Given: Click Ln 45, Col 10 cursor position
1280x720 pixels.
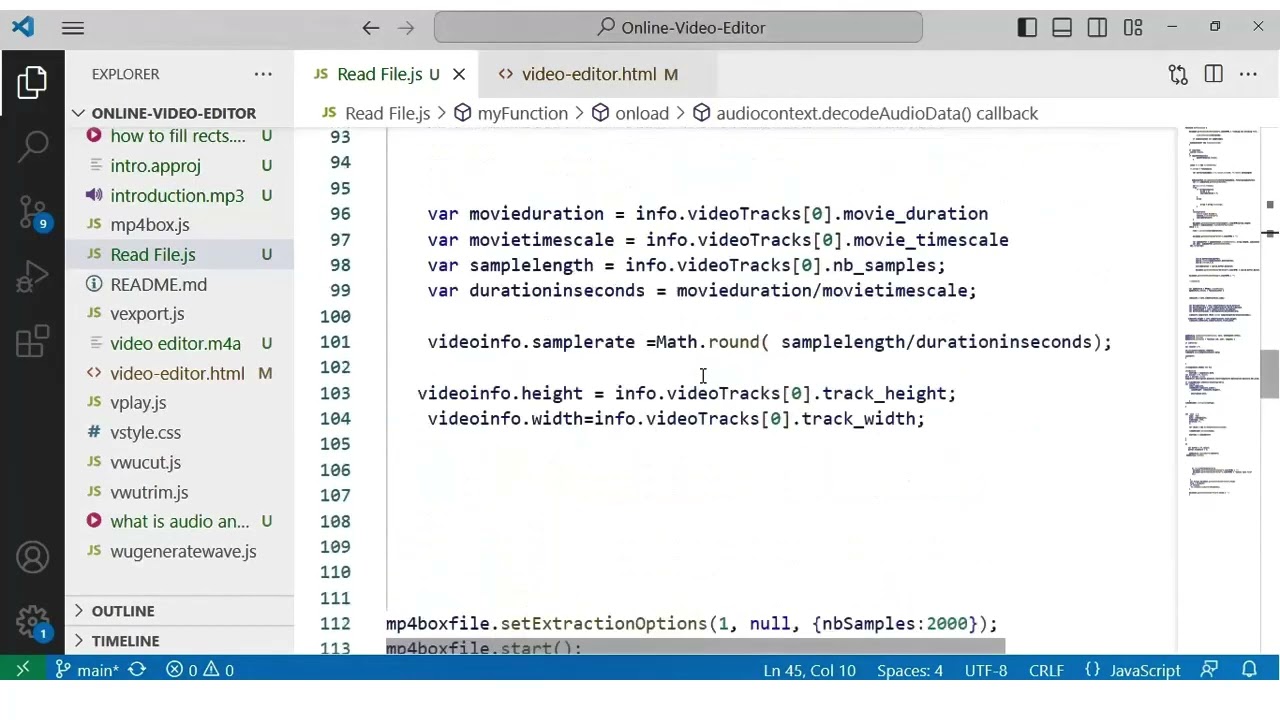Looking at the screenshot, I should tap(809, 670).
